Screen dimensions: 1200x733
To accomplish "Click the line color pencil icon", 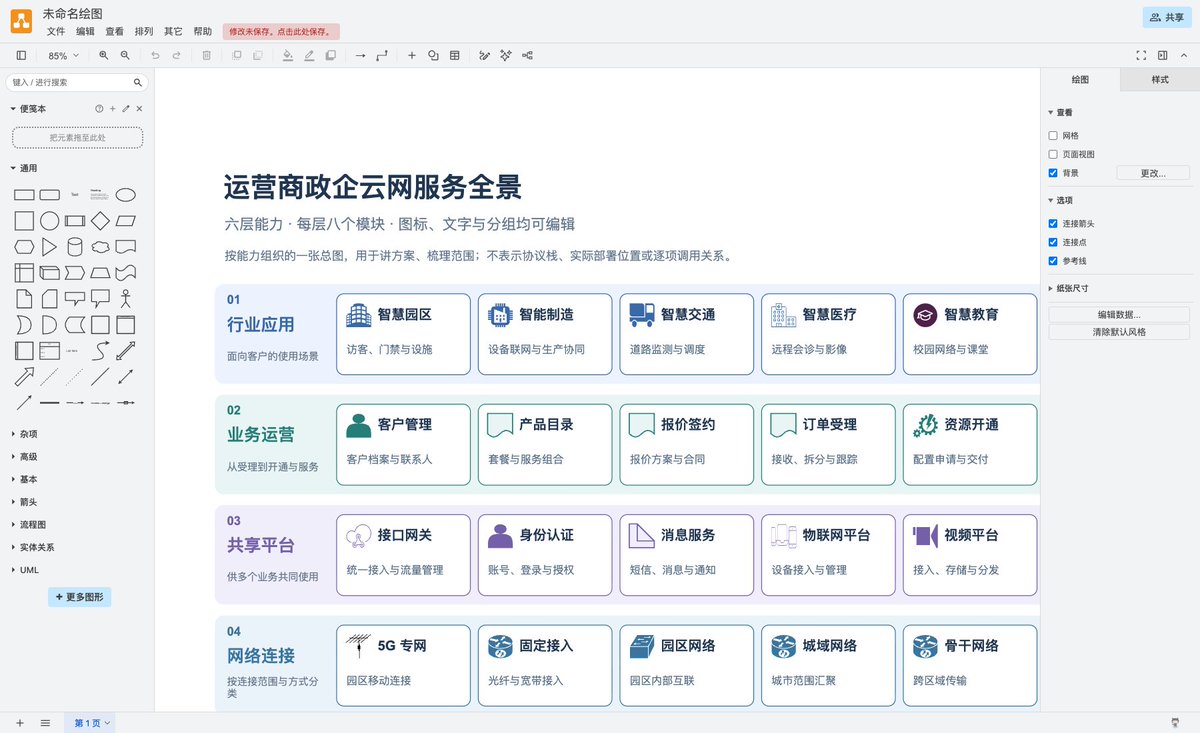I will [309, 56].
